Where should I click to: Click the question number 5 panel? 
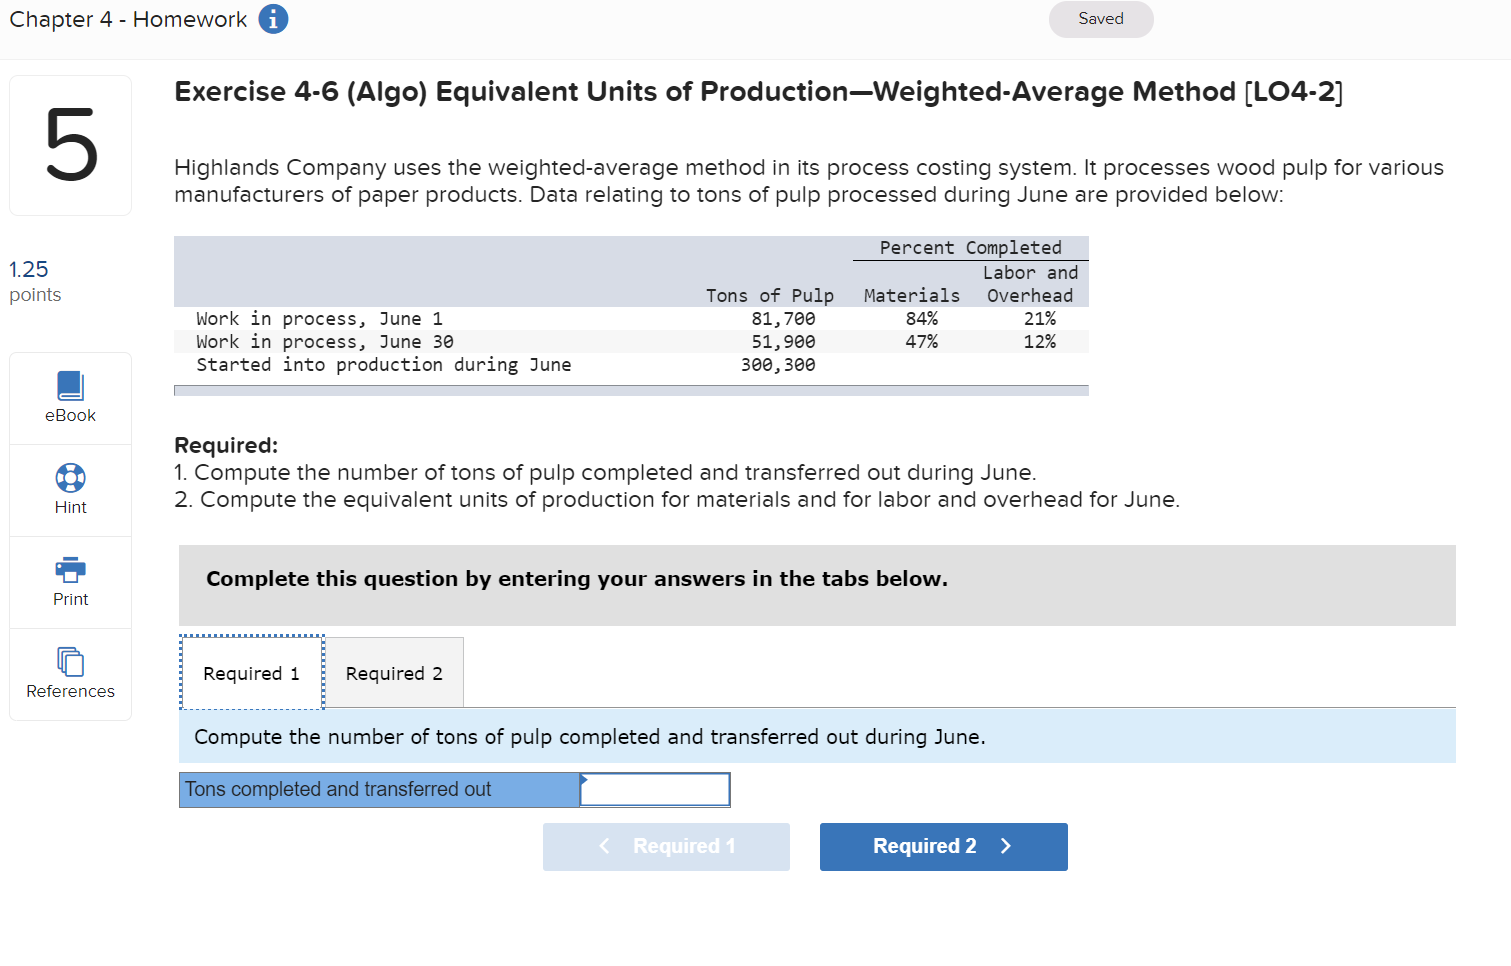69,144
